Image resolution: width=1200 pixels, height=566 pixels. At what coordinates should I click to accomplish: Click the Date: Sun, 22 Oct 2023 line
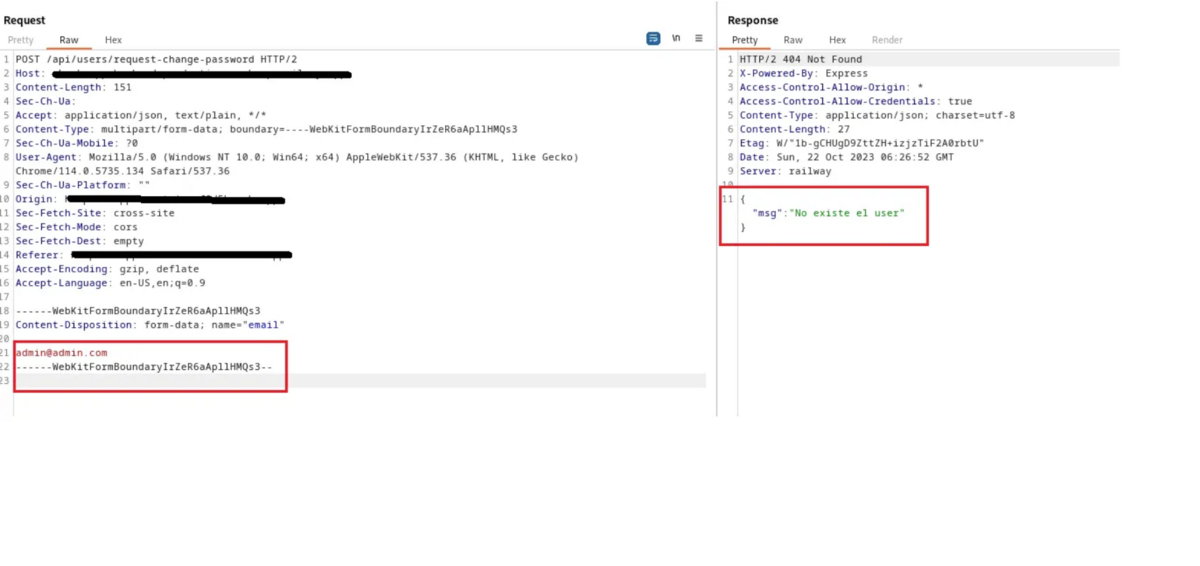[847, 157]
